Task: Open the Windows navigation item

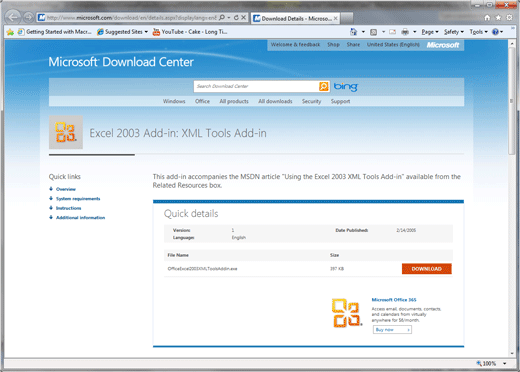Action: pyautogui.click(x=174, y=101)
